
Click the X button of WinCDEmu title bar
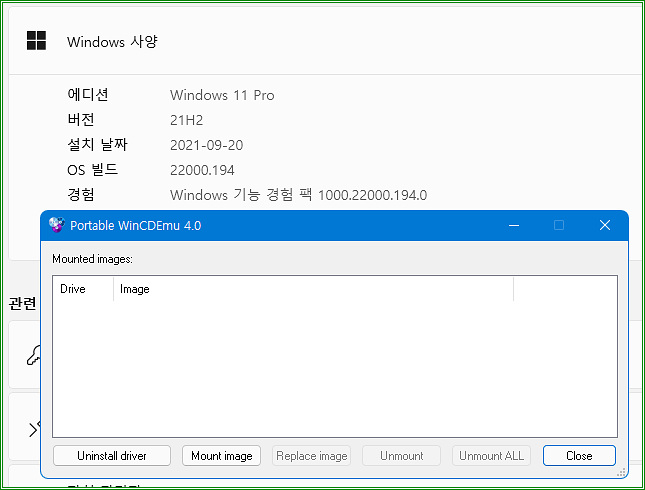tap(605, 225)
